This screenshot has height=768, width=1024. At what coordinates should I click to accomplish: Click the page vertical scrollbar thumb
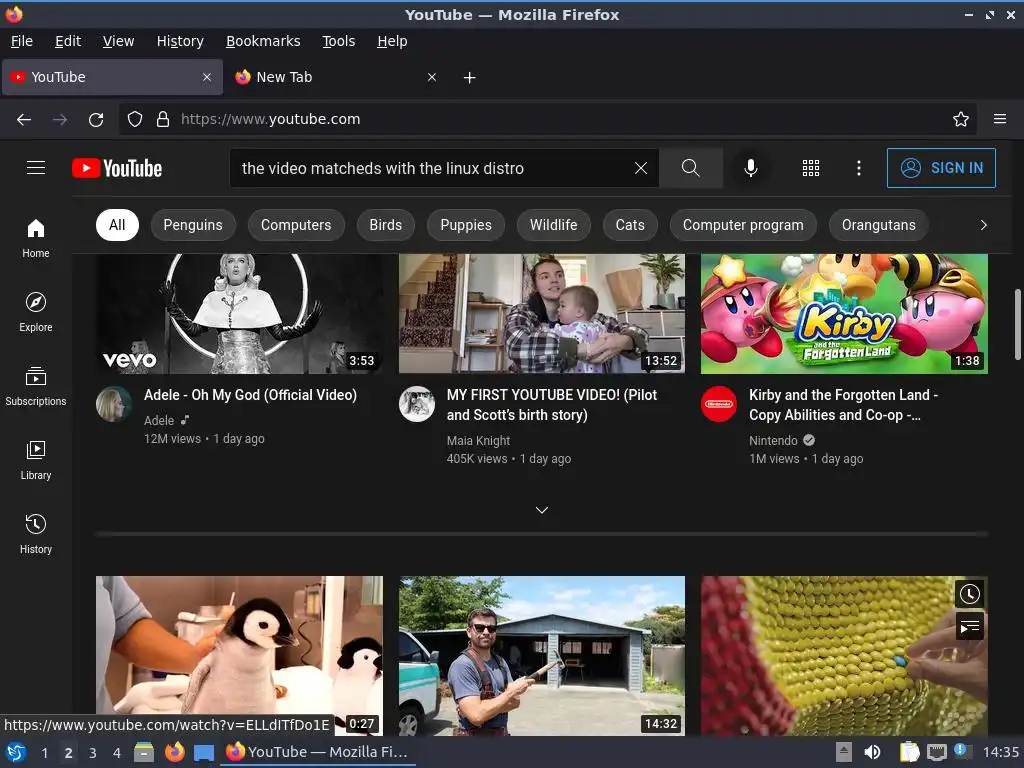point(1017,324)
